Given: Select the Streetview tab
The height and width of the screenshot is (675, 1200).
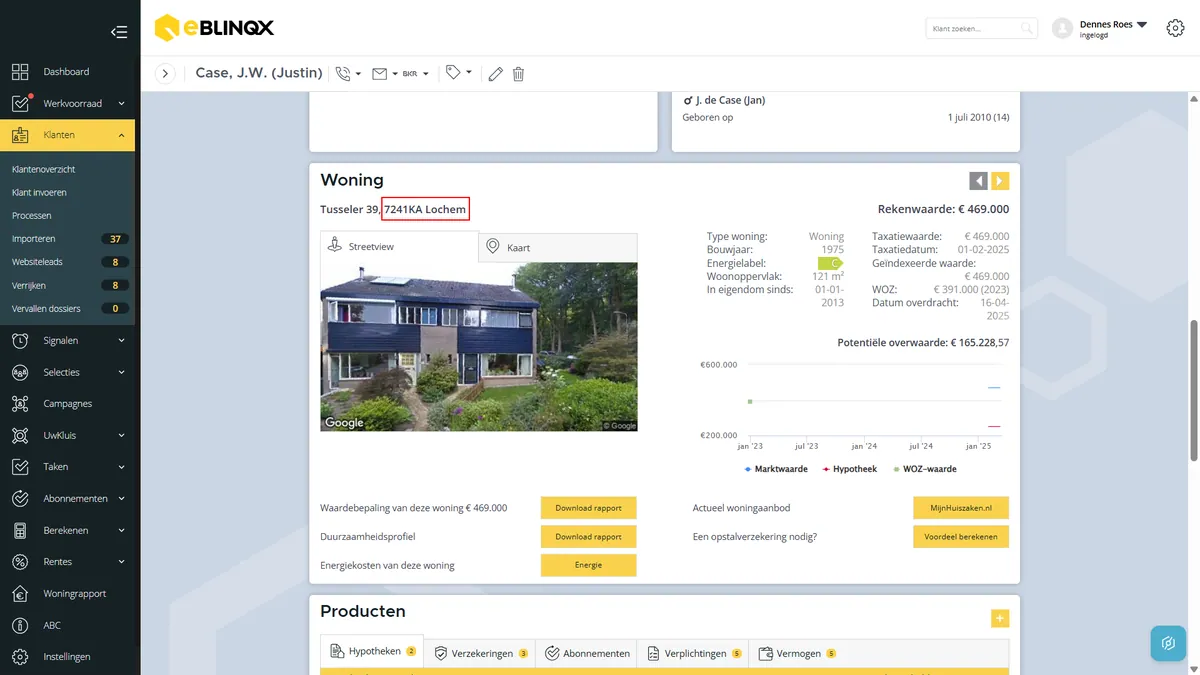Looking at the screenshot, I should coord(400,246).
